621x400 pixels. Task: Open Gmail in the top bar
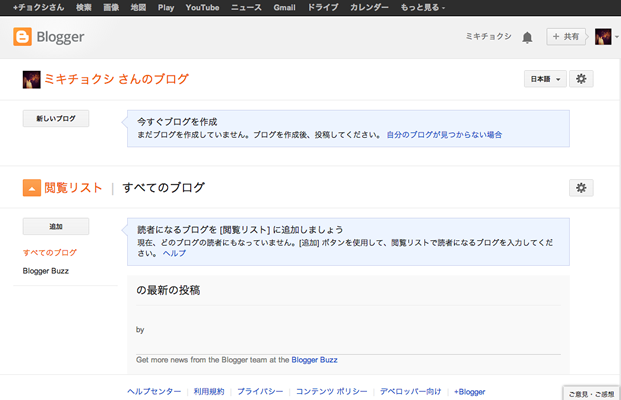coord(284,8)
